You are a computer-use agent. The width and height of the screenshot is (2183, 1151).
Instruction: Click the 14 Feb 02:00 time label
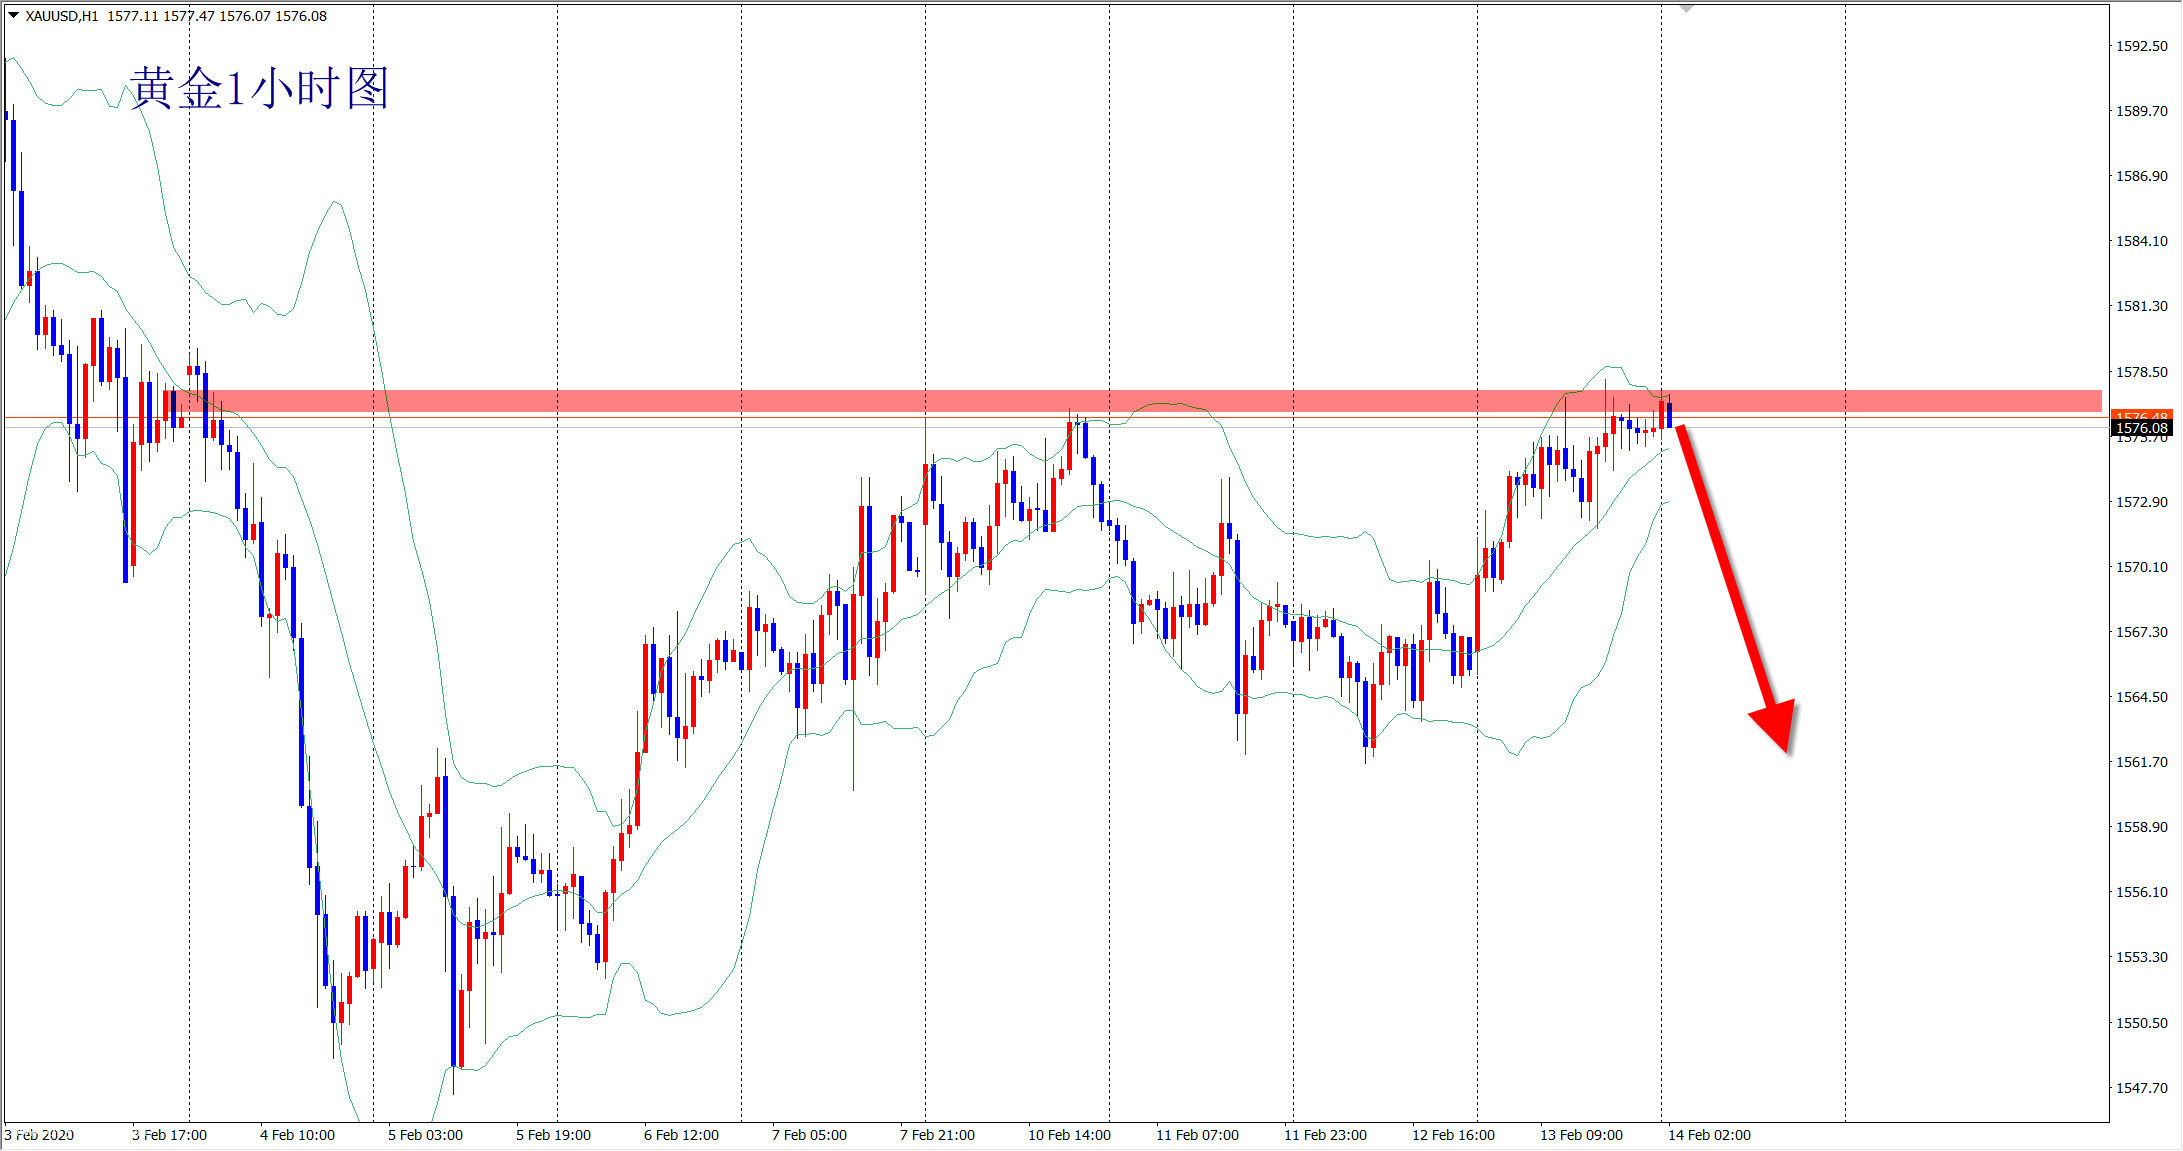point(1709,1135)
